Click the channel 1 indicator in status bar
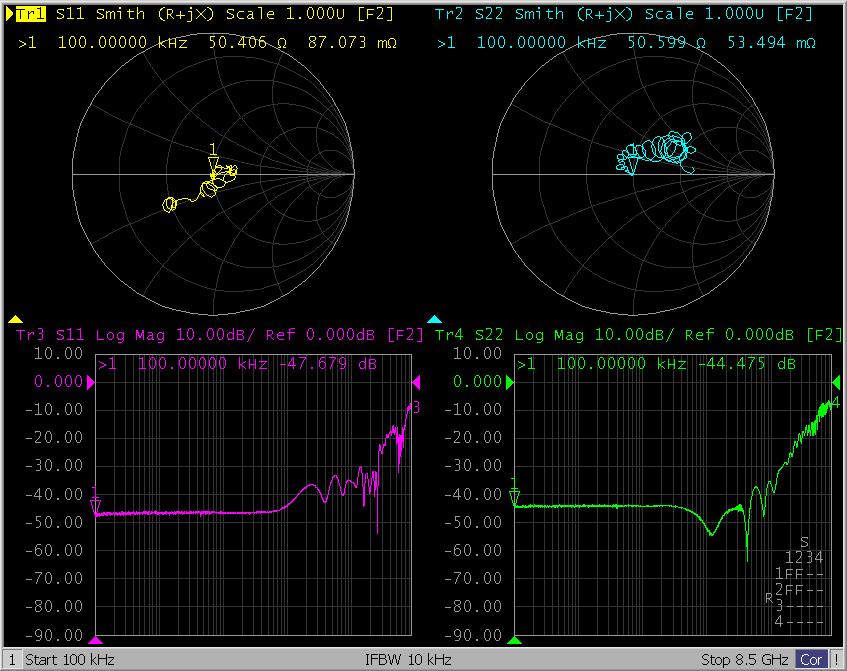Viewport: 847px width, 671px height. pos(12,660)
